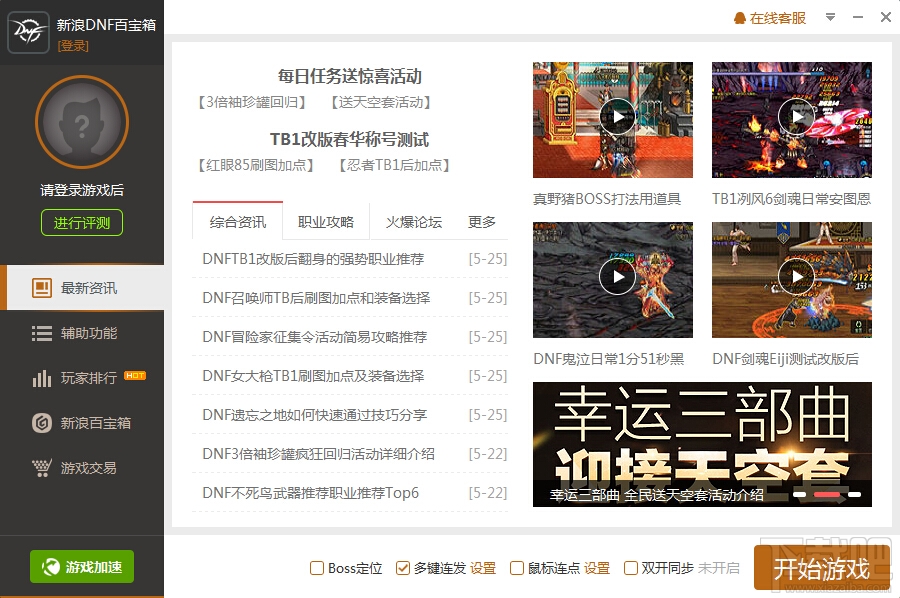Click the 在线客服 bell icon
Screen dimensions: 900x598
[x=739, y=18]
